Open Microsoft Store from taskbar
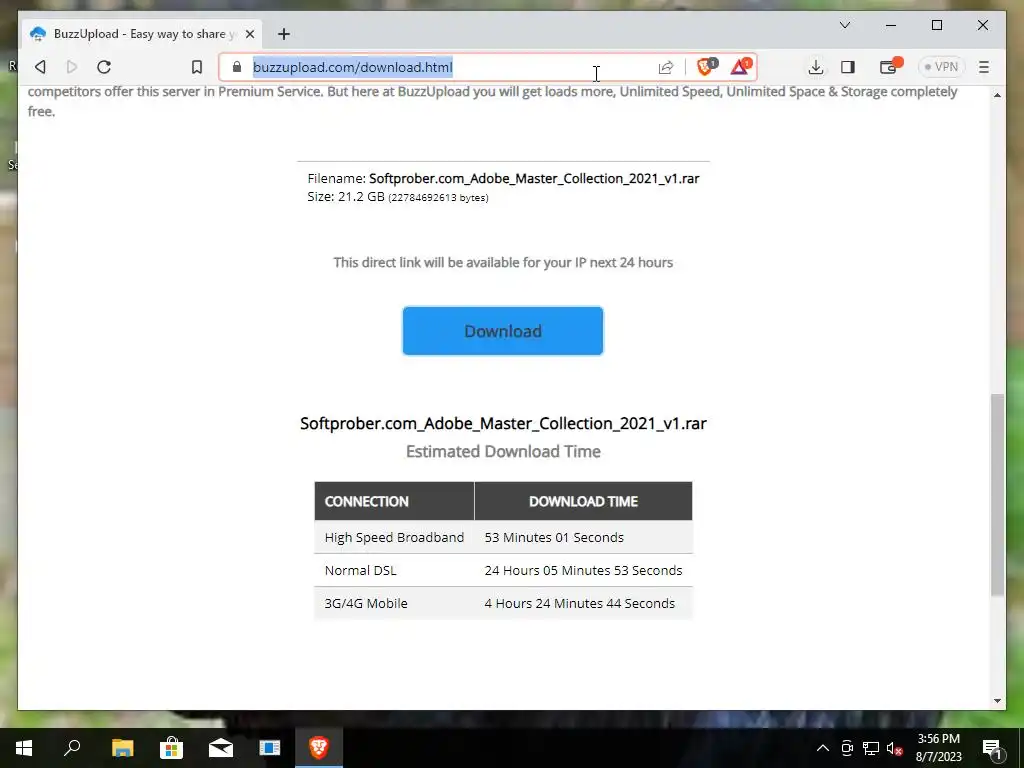Screen dimensions: 1024x768 pyautogui.click(x=171, y=748)
